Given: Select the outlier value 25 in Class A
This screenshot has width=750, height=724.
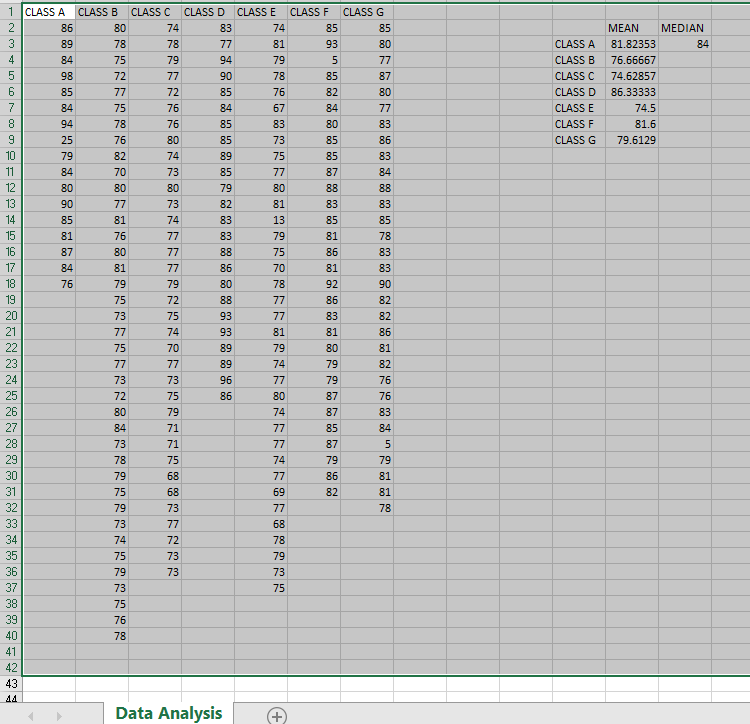Looking at the screenshot, I should [x=49, y=140].
